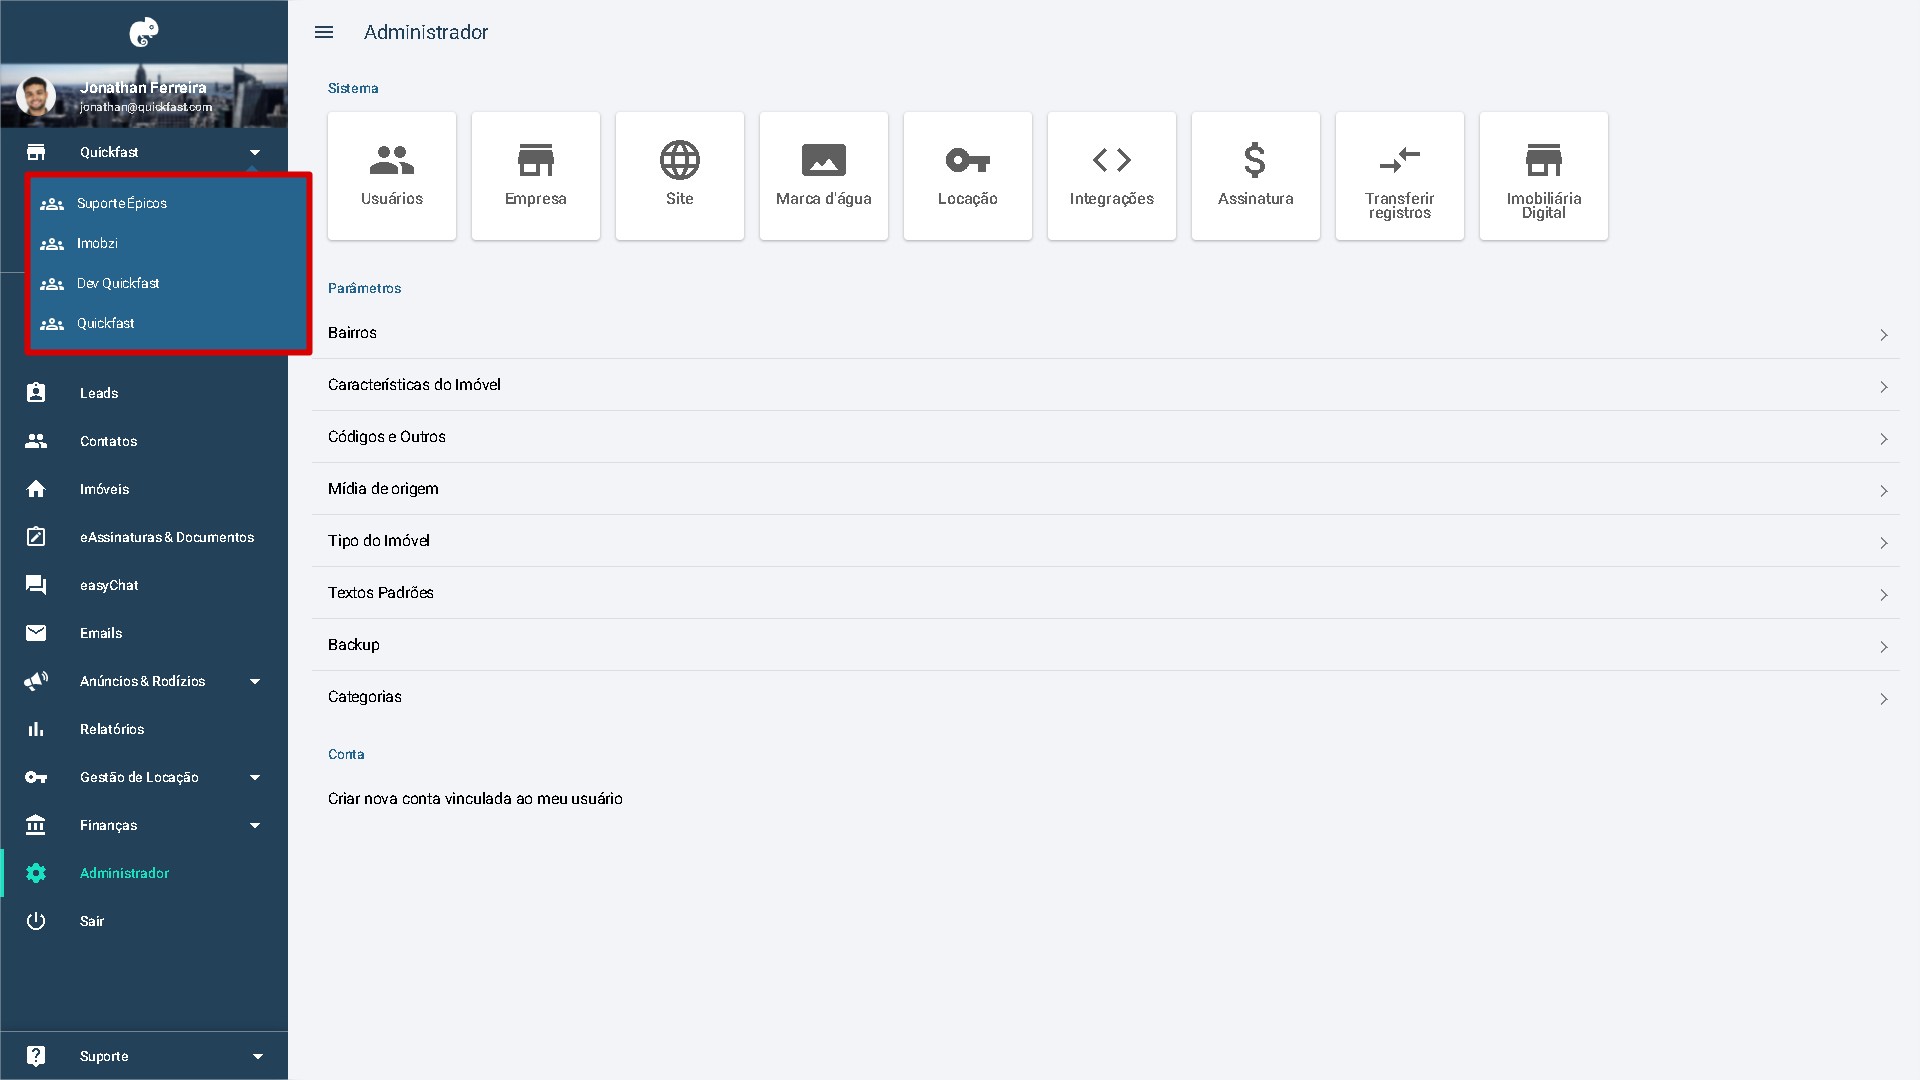
Task: Switch to the Imobzi account
Action: point(168,243)
